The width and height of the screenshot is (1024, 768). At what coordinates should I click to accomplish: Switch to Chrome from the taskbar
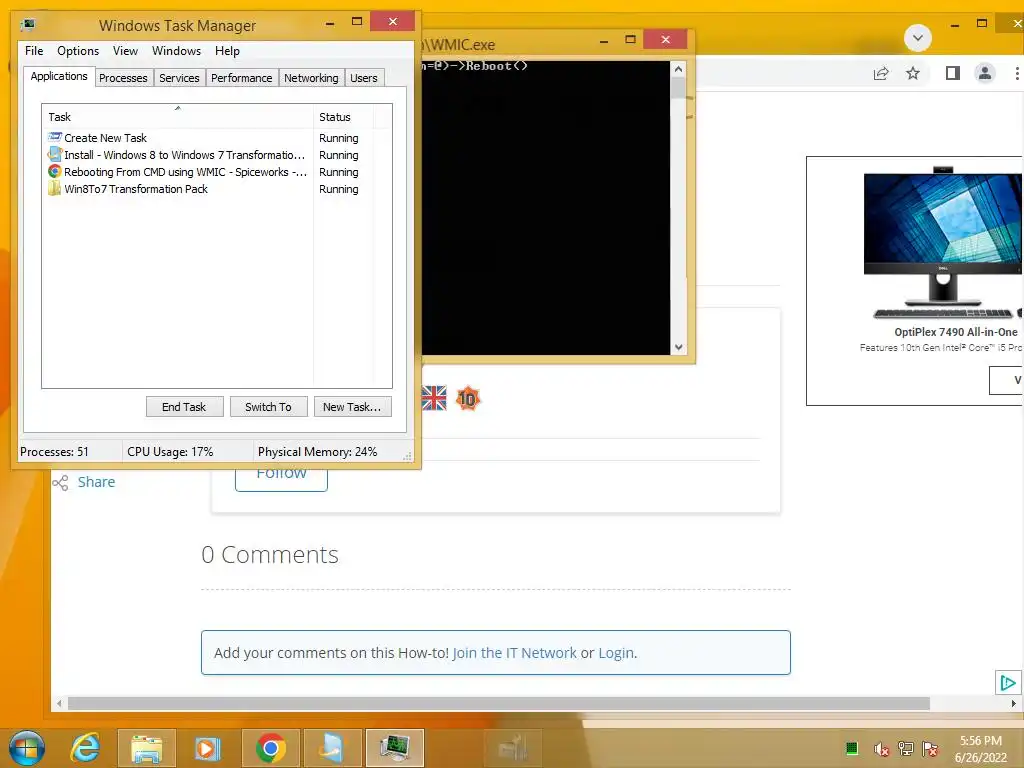[x=270, y=748]
